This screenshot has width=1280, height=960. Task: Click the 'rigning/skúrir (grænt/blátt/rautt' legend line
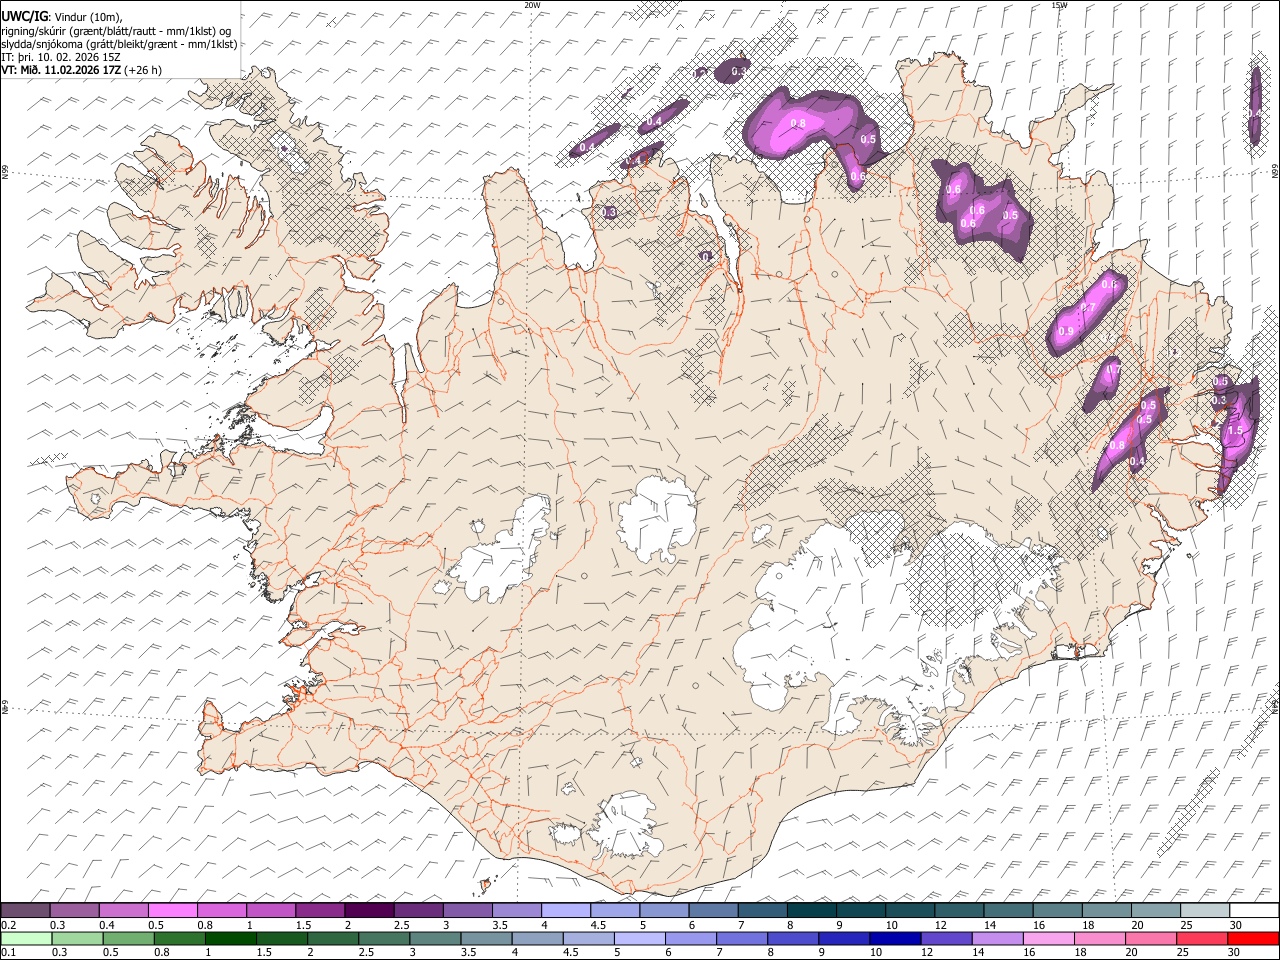pos(117,30)
